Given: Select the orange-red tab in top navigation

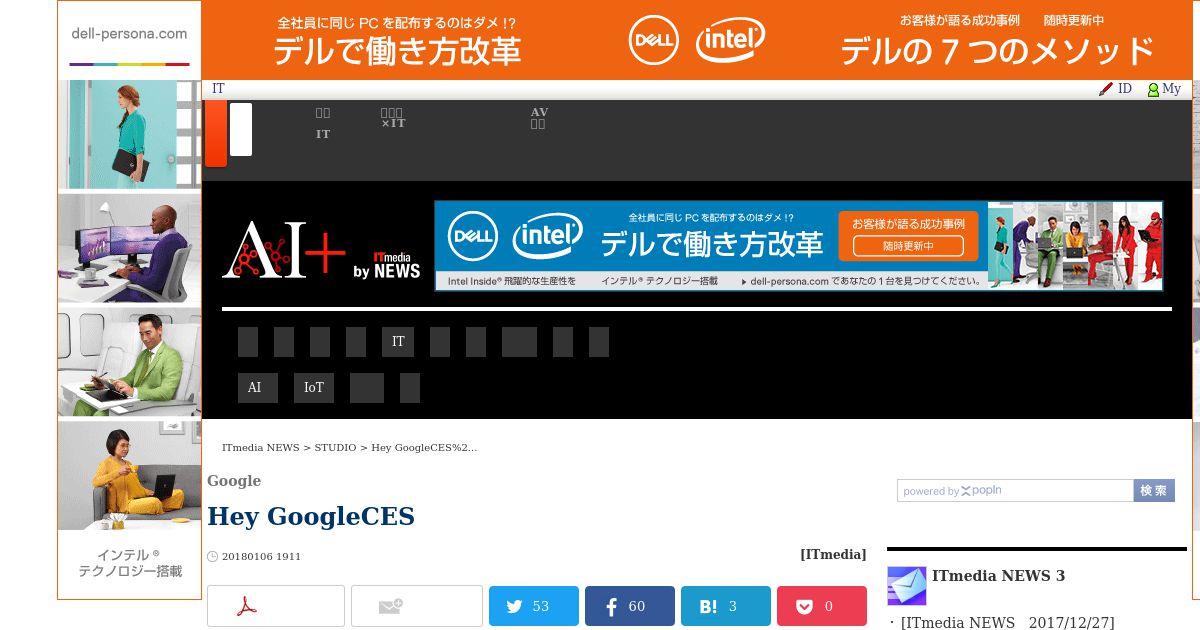Looking at the screenshot, I should (x=216, y=133).
